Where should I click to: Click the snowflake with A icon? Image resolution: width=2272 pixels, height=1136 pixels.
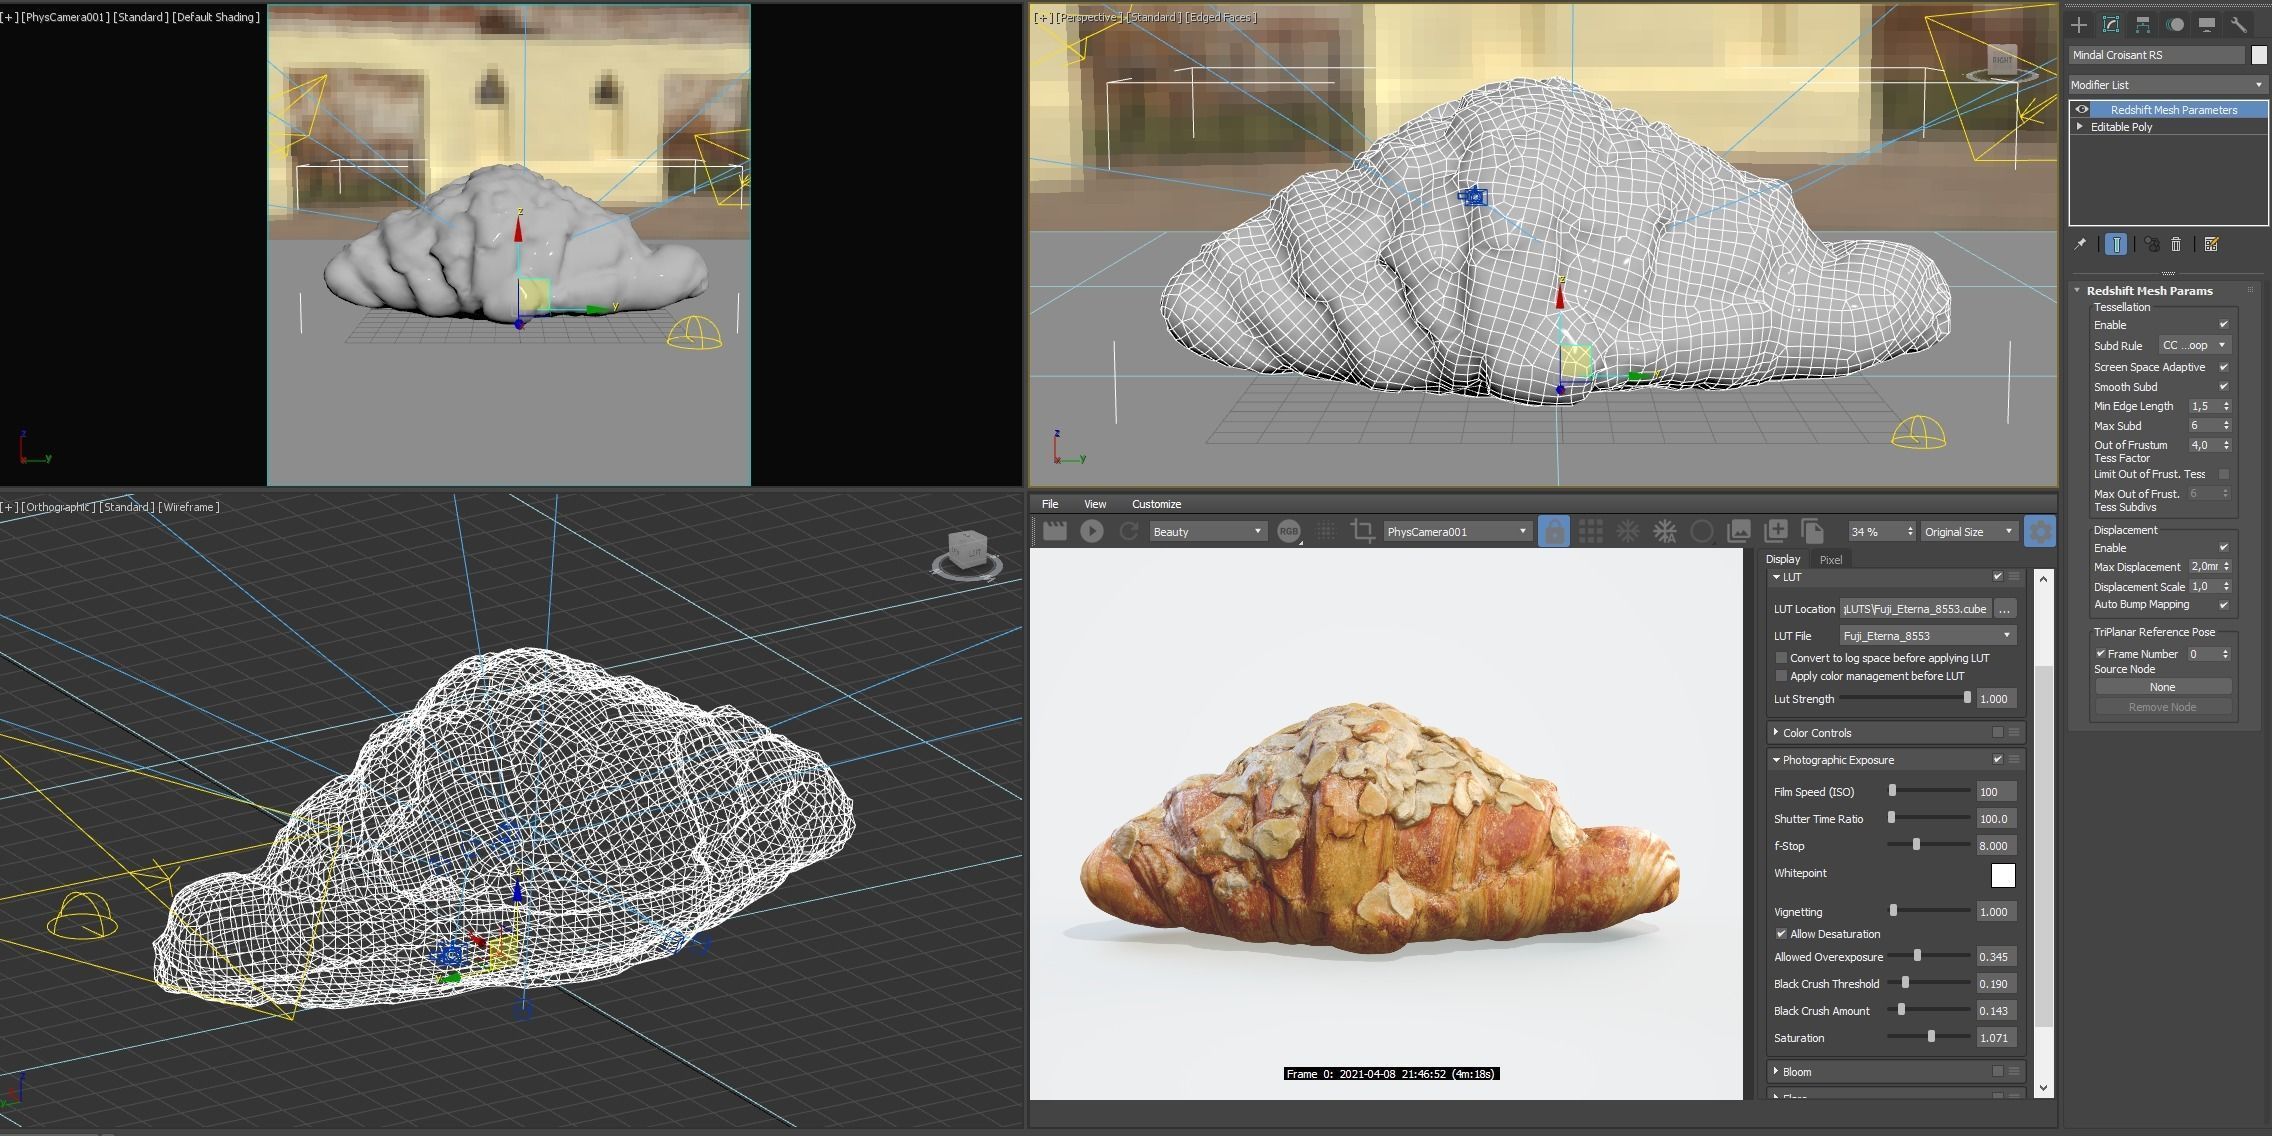click(1665, 531)
